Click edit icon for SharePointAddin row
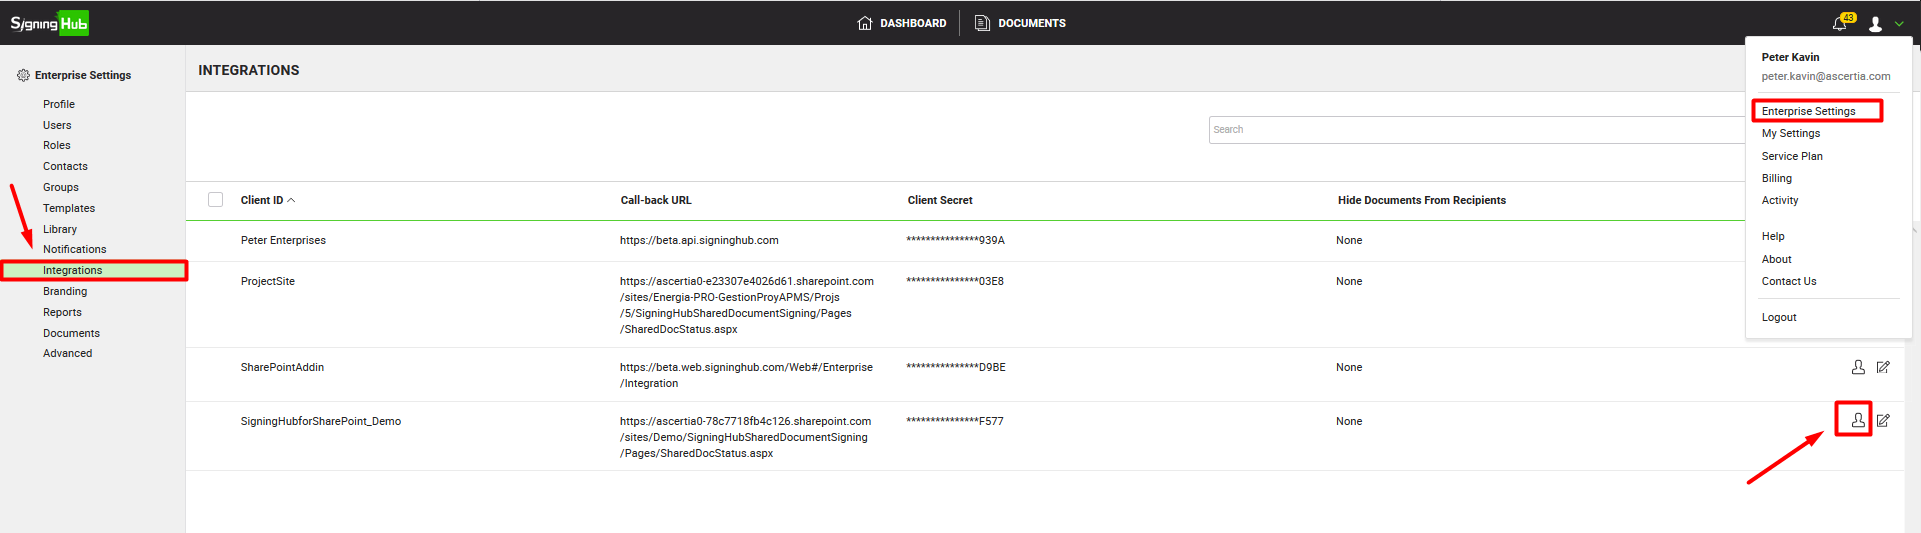The height and width of the screenshot is (533, 1921). [1883, 367]
